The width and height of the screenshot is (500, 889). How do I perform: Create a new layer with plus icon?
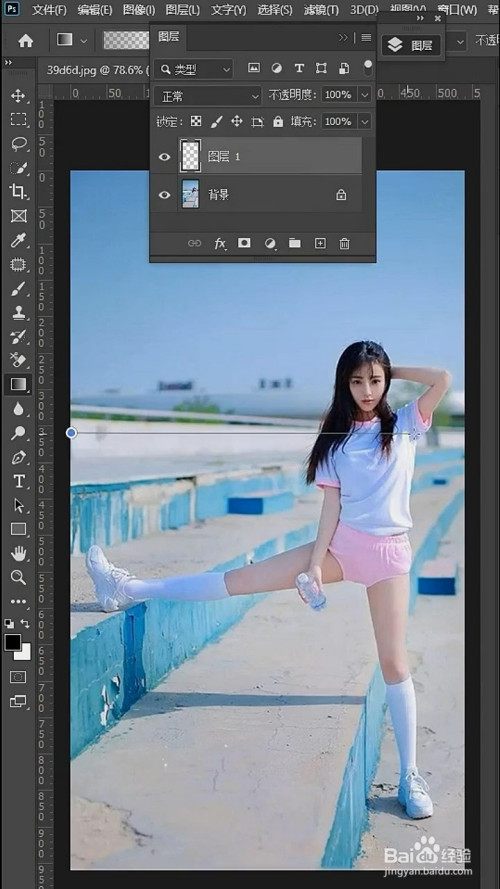click(320, 243)
